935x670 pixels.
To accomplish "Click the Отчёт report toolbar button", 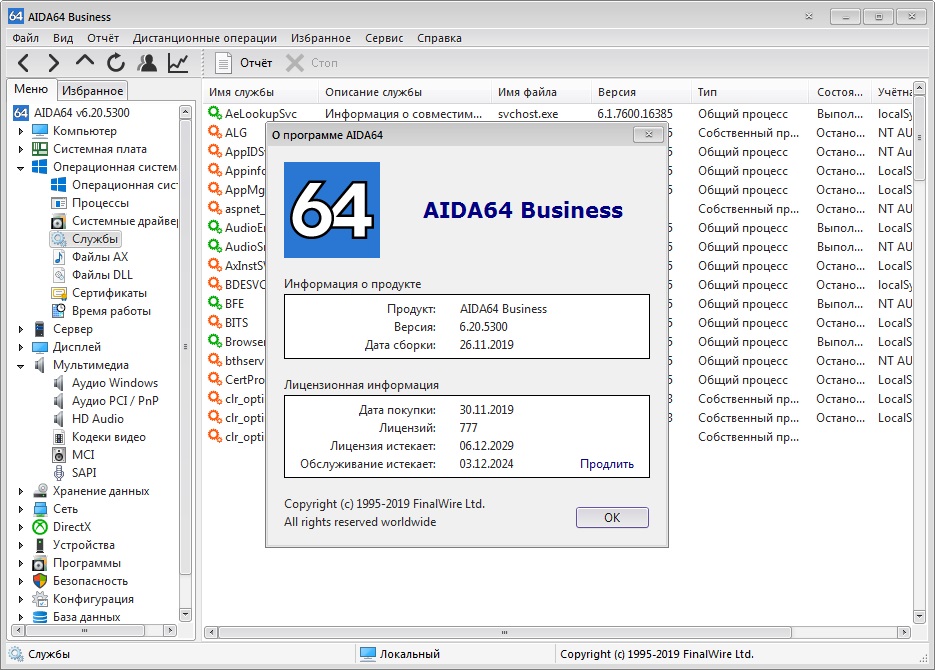I will point(243,63).
